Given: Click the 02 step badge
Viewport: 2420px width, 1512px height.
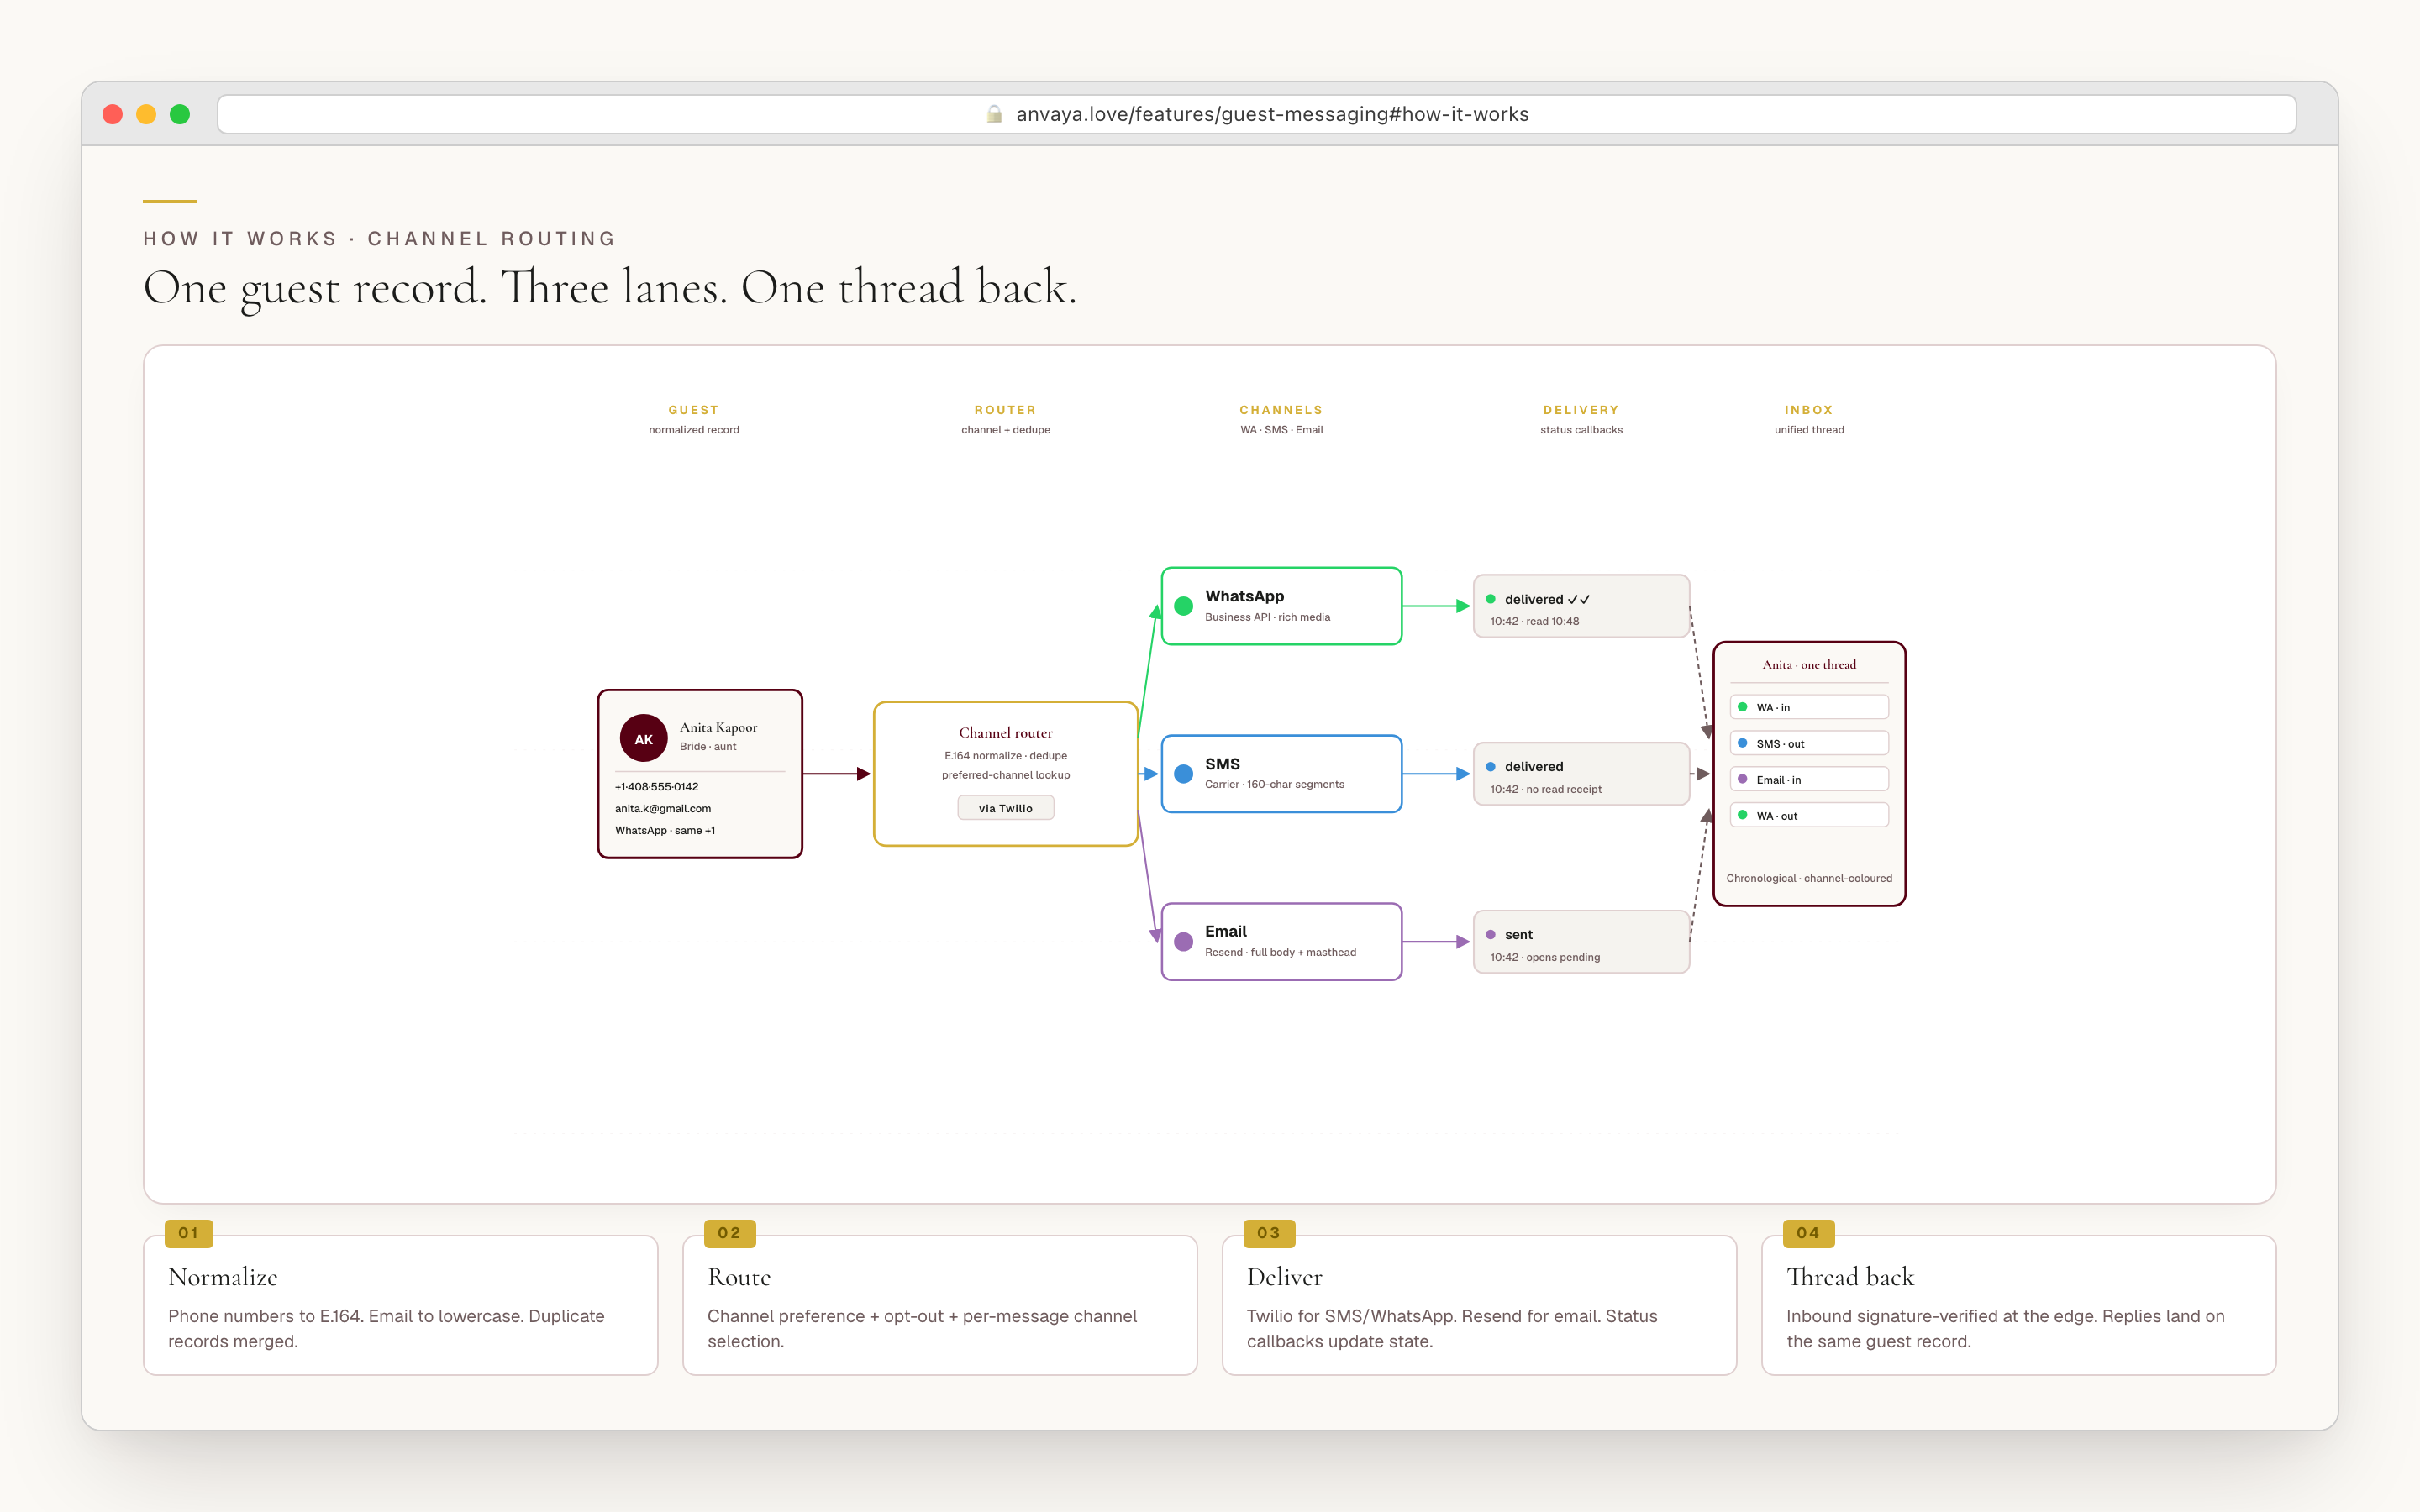Looking at the screenshot, I should [729, 1233].
